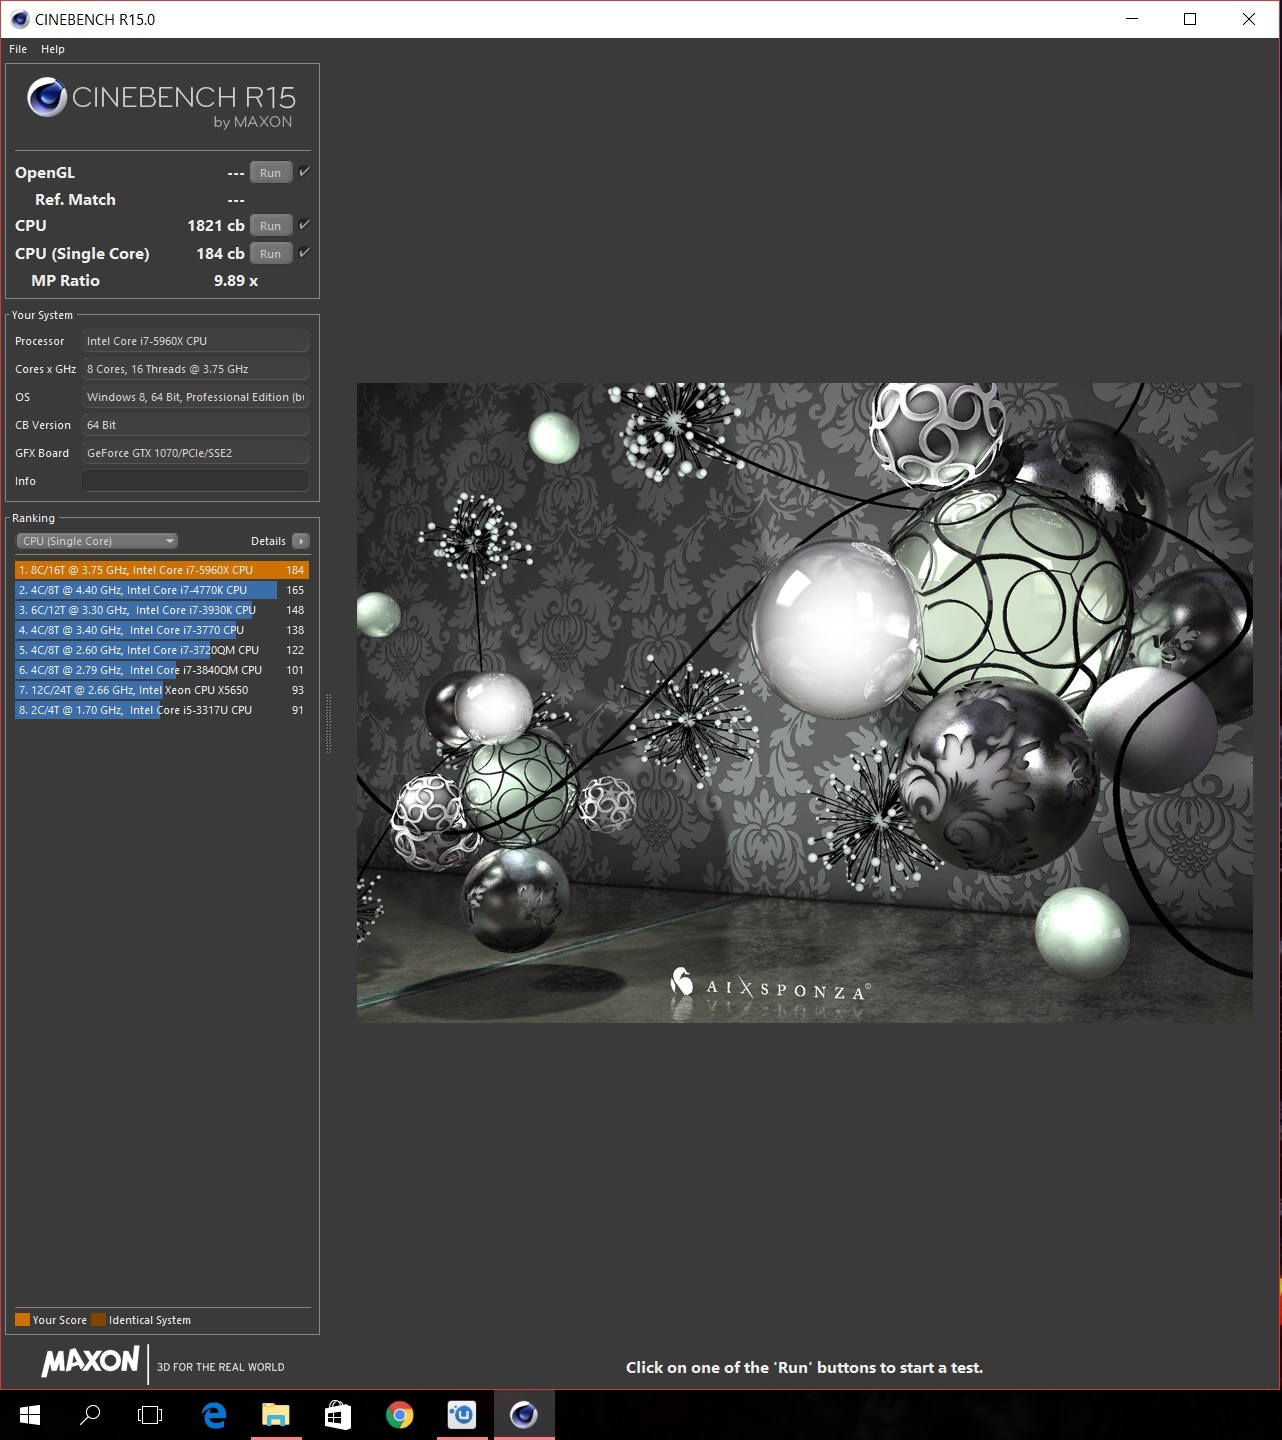
Task: Click the Processor field value
Action: tap(196, 341)
